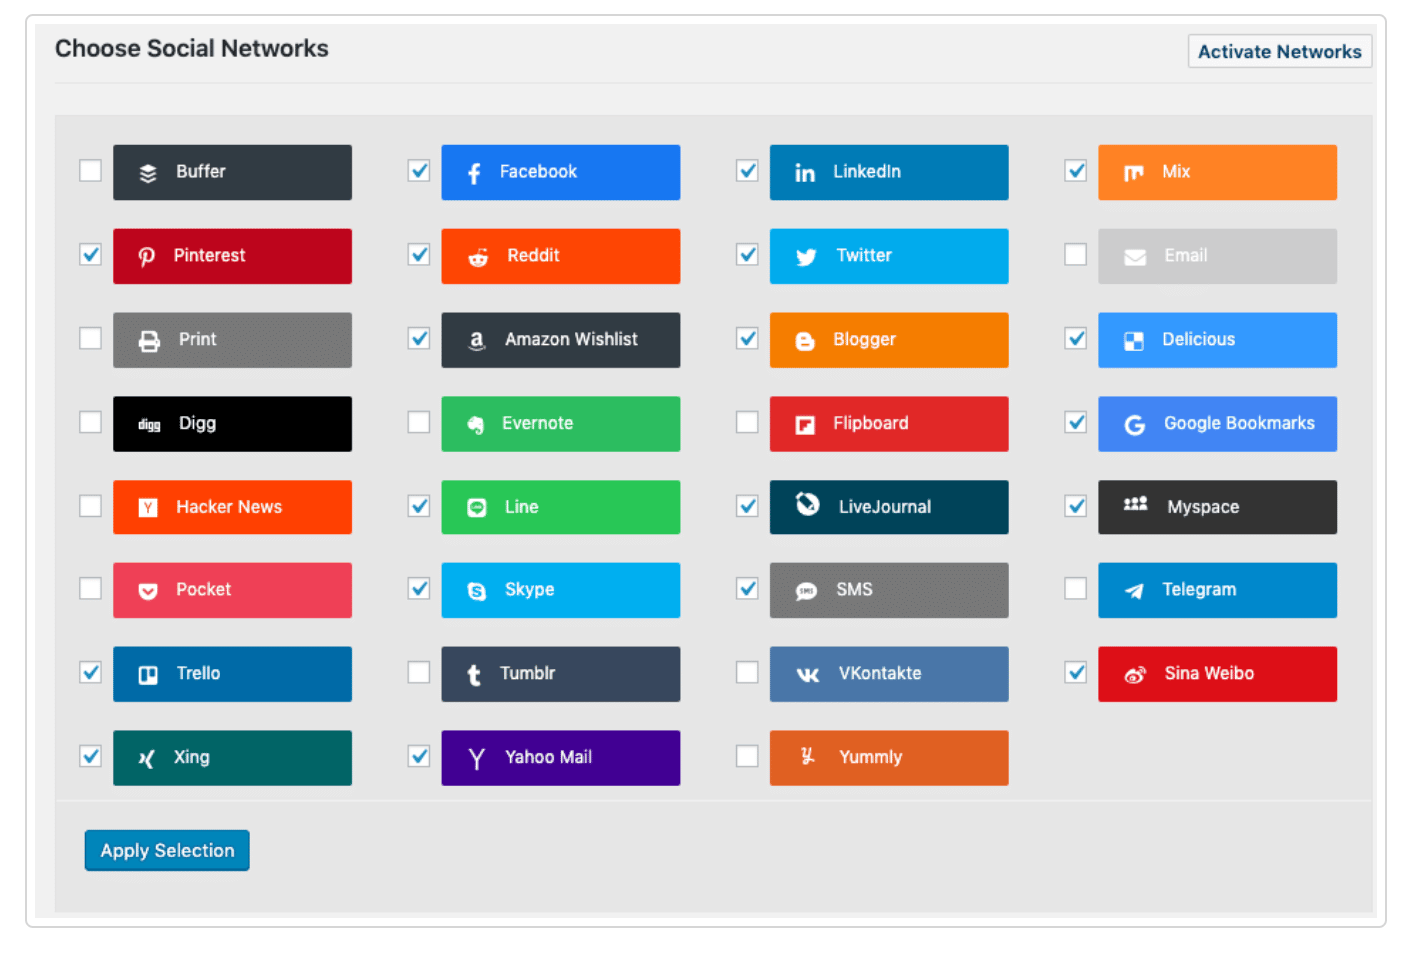
Task: Click the Amazon Wishlist 'a' icon
Action: [x=477, y=341]
